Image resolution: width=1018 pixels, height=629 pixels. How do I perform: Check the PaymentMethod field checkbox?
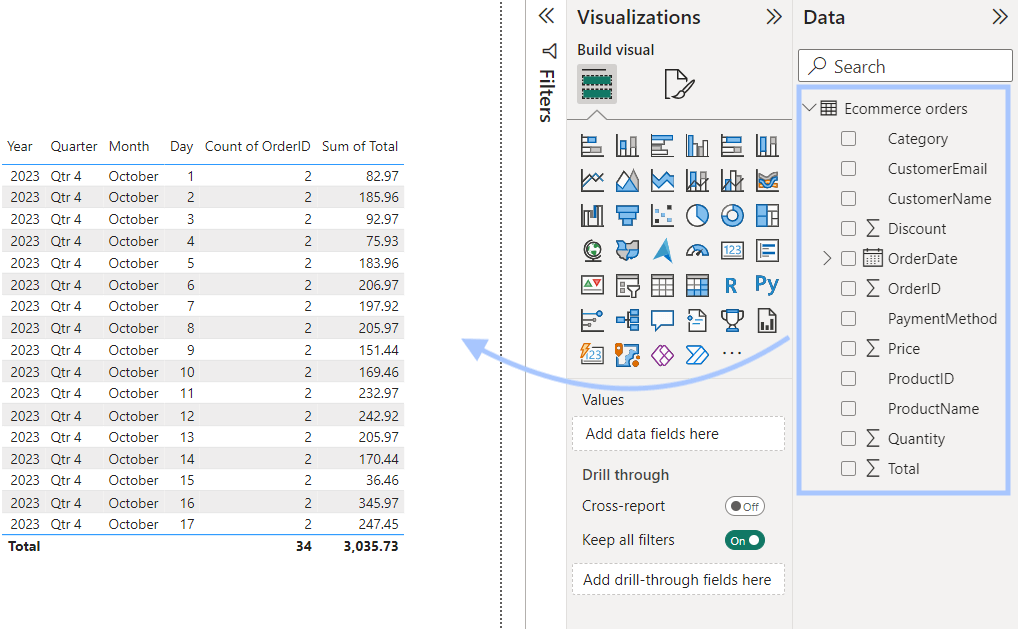pyautogui.click(x=848, y=319)
